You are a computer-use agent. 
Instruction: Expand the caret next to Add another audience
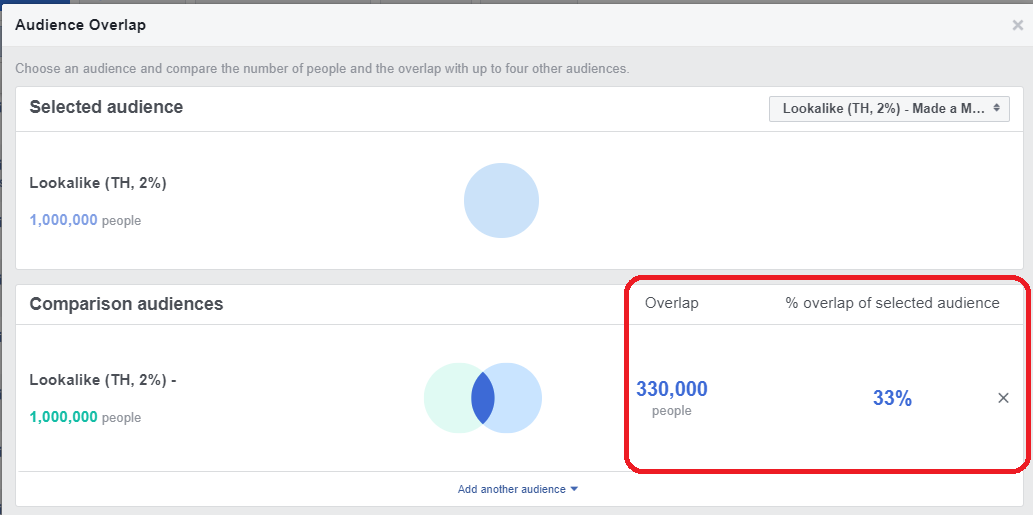574,489
